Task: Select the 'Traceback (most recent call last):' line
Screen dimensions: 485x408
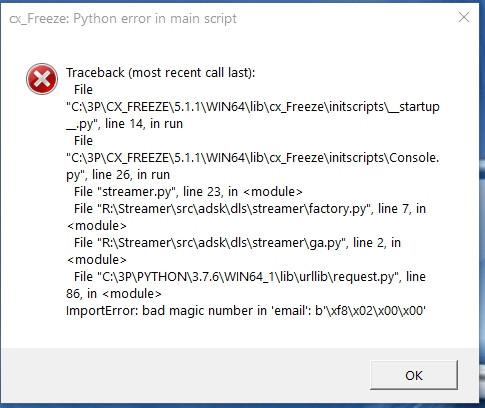Action: [160, 73]
